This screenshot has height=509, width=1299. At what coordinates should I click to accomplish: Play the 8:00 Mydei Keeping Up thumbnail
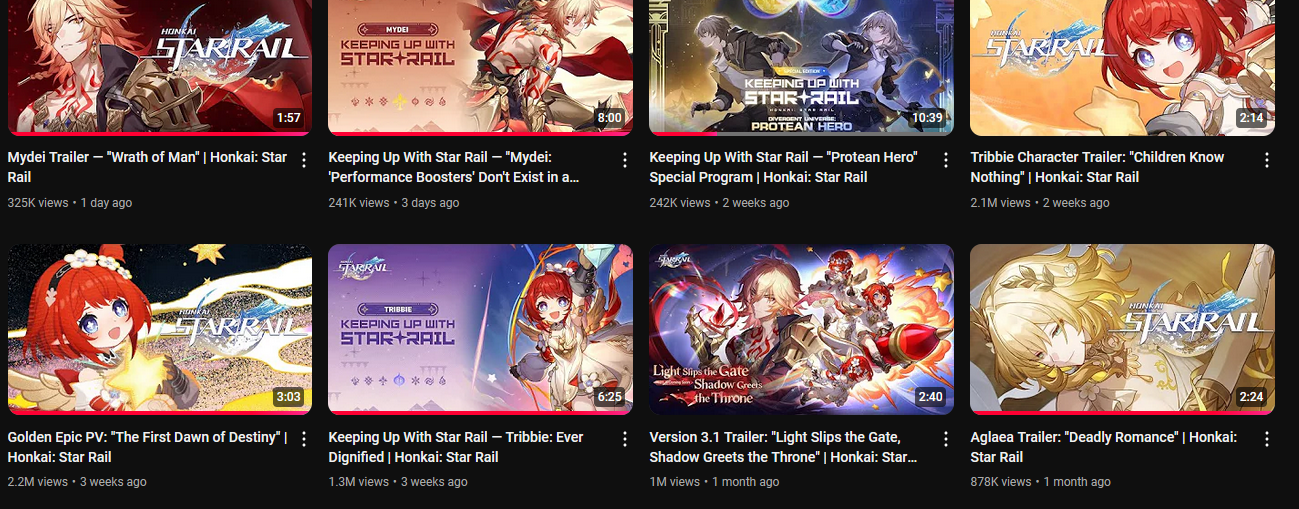[481, 67]
